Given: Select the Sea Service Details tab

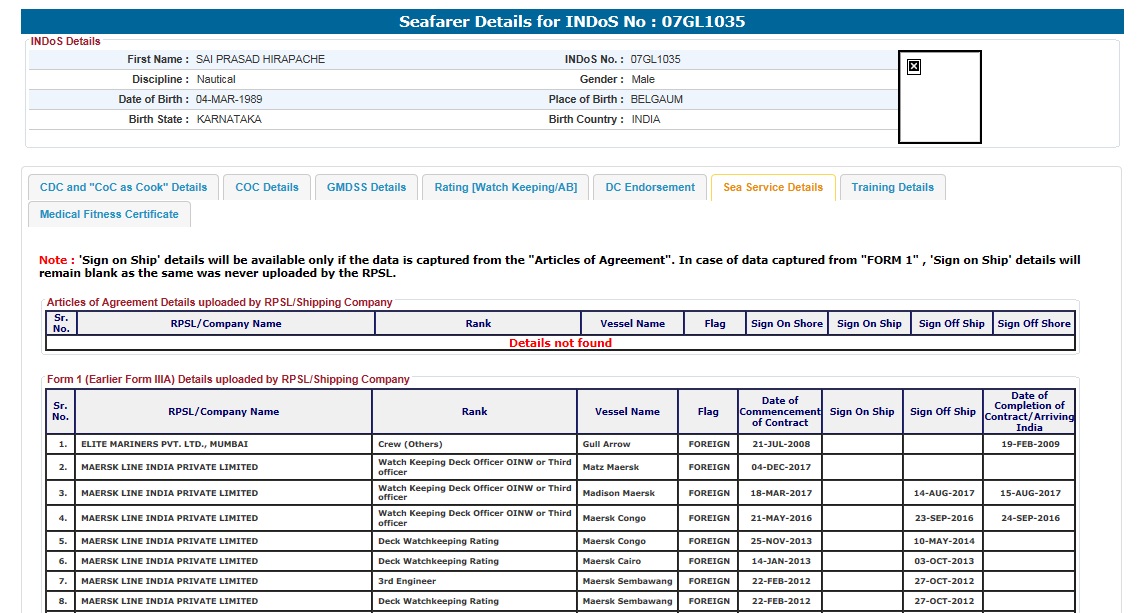Looking at the screenshot, I should tap(772, 187).
